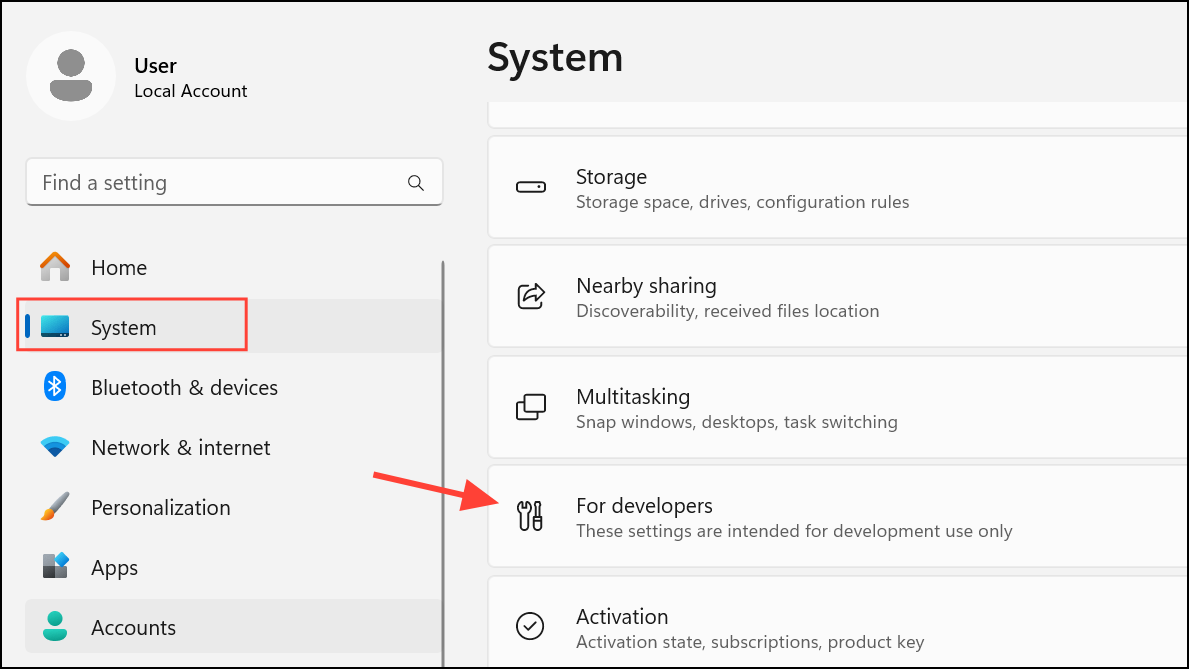The image size is (1189, 669).
Task: Click the Storage drive icon
Action: click(530, 187)
